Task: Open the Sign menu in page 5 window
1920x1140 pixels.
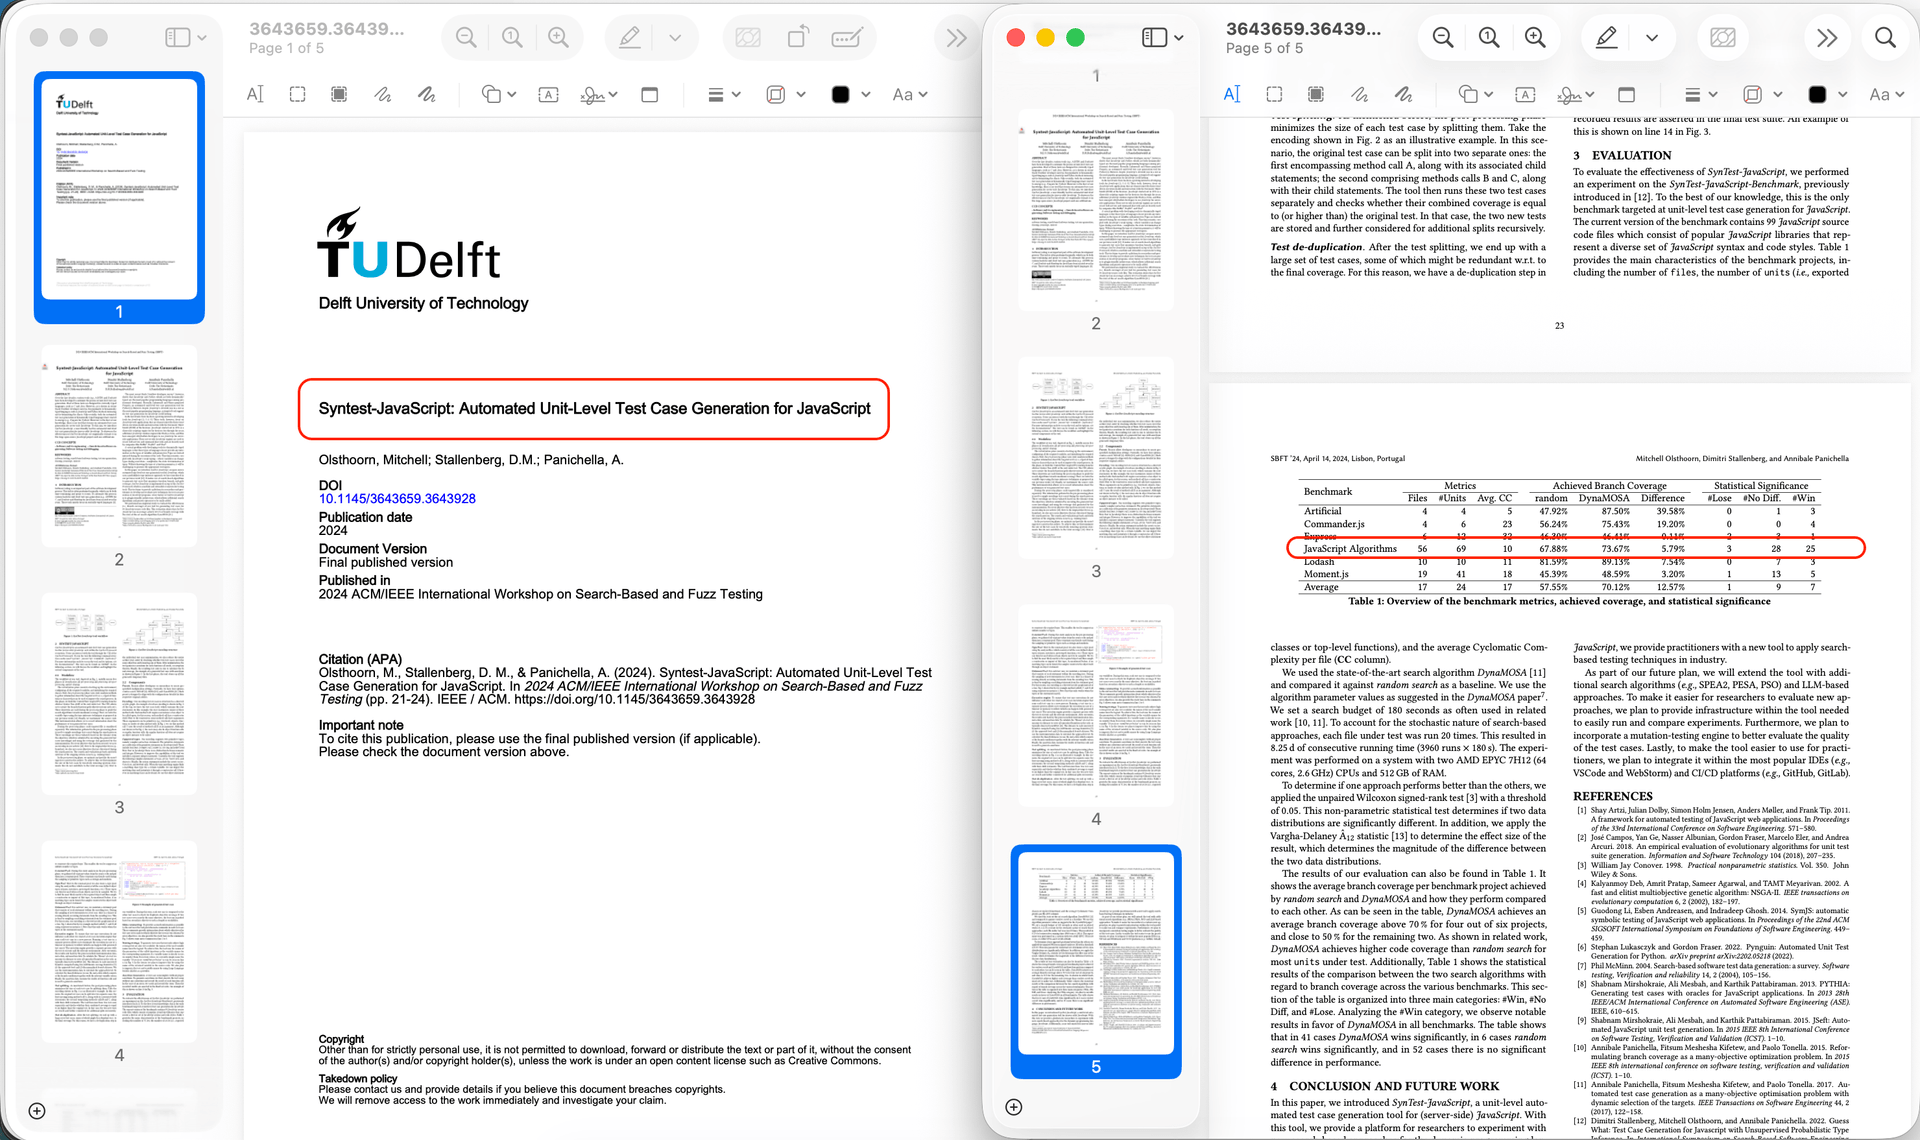Action: click(1576, 94)
